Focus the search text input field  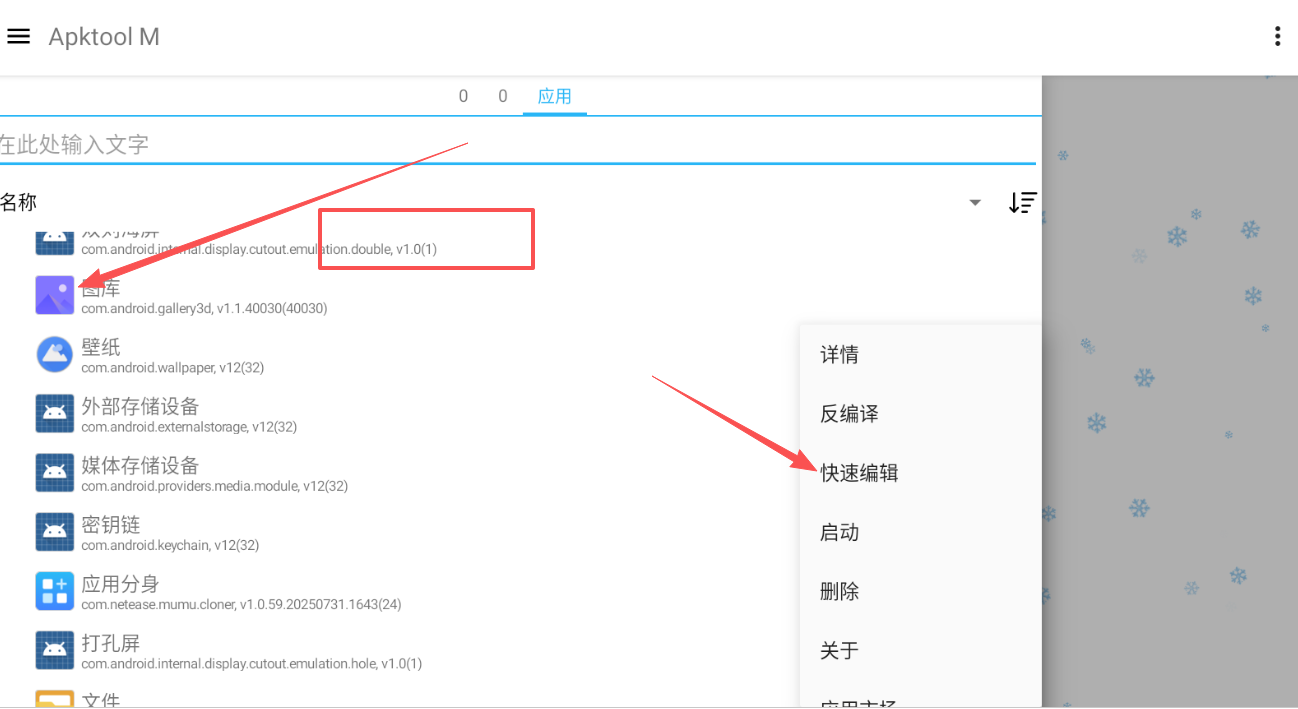click(500, 145)
